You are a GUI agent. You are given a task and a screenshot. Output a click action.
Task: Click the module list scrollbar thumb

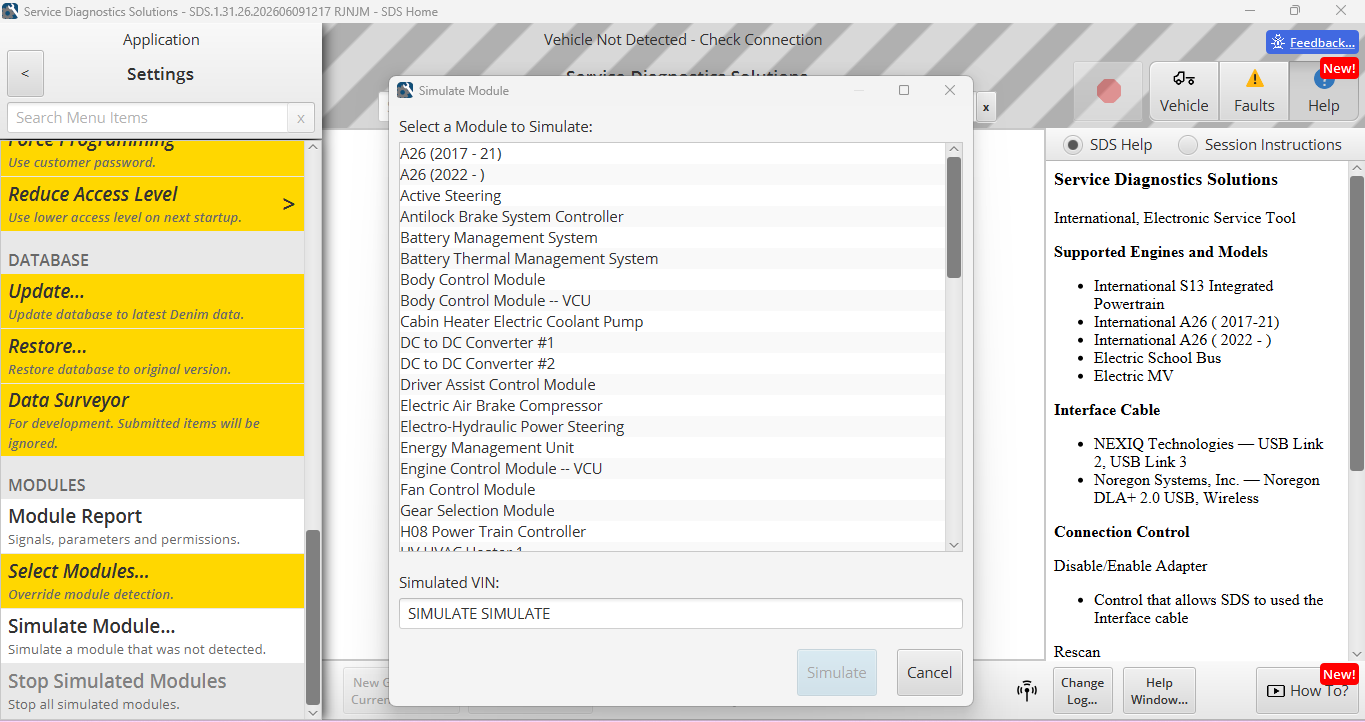(954, 217)
